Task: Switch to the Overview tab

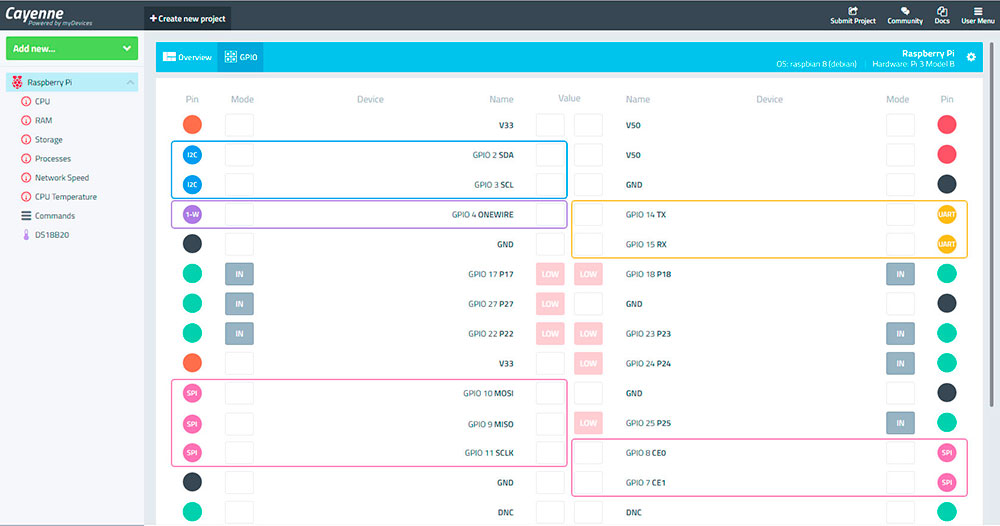Action: pyautogui.click(x=187, y=58)
